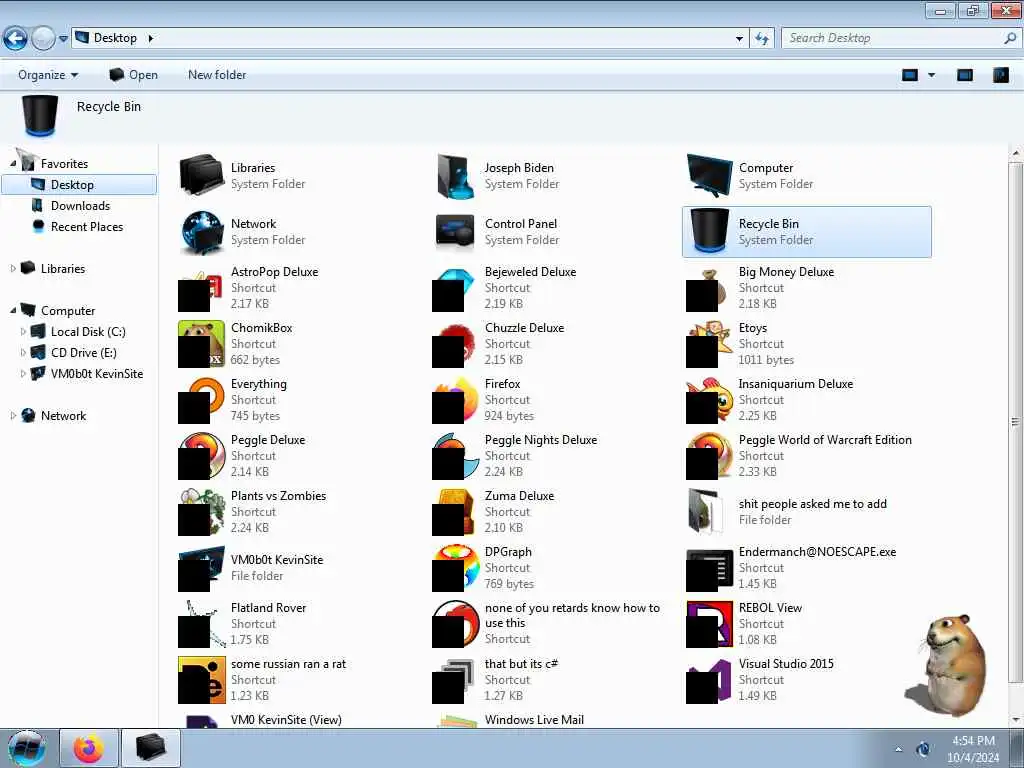Image resolution: width=1024 pixels, height=768 pixels.
Task: Click the Explorer window taskbar button
Action: click(x=151, y=748)
